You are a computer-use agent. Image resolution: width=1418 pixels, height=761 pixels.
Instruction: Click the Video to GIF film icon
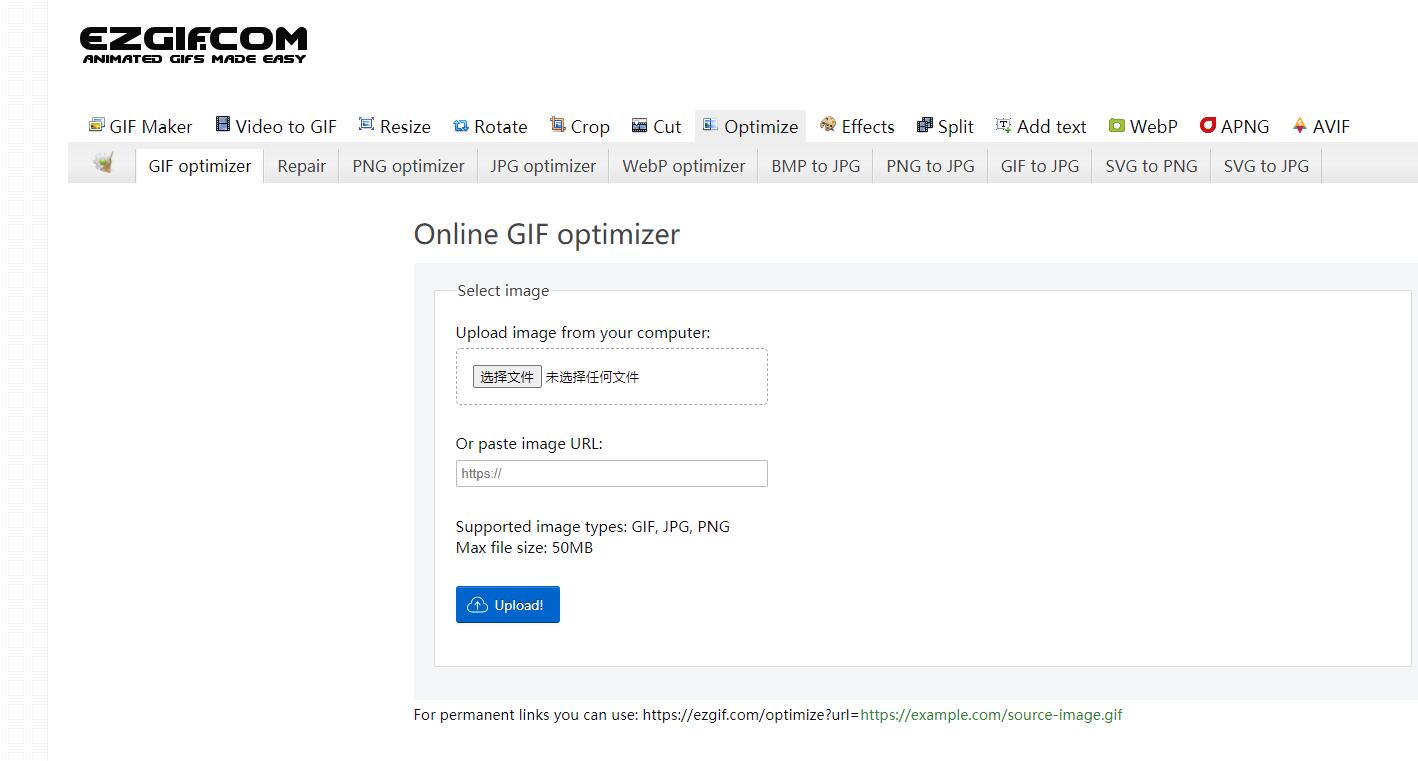[223, 125]
